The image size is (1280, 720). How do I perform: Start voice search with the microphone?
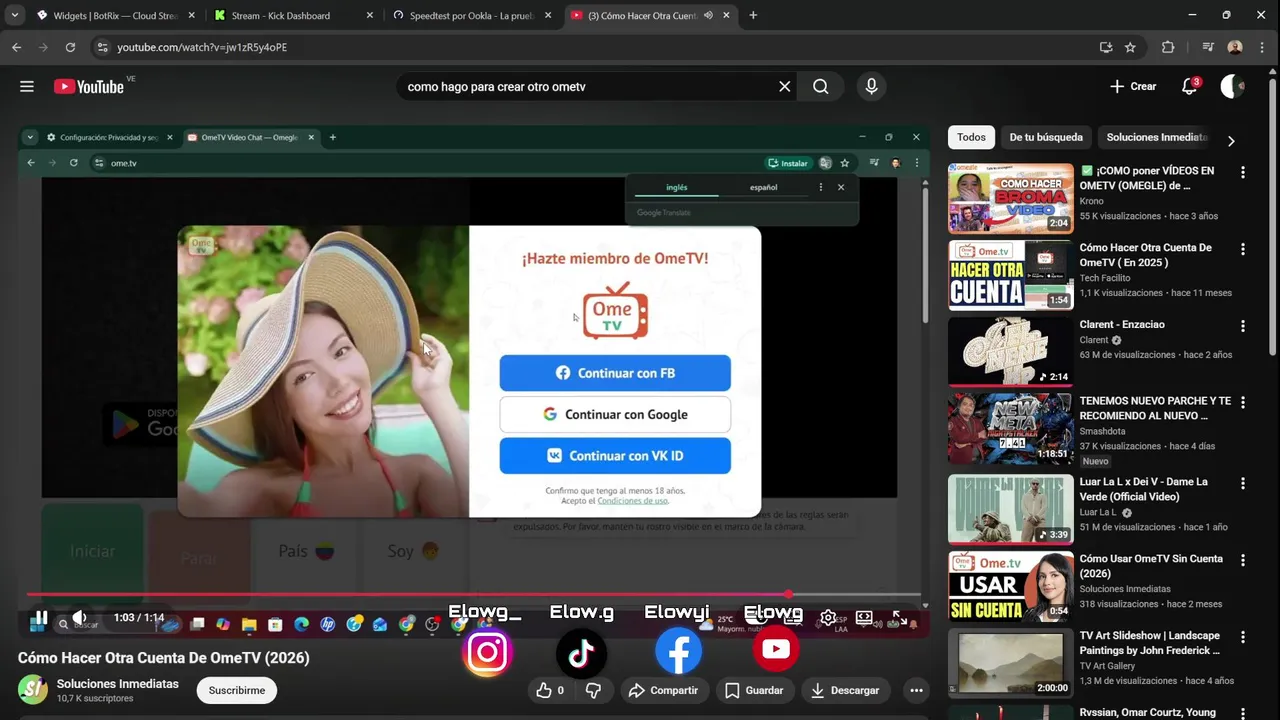[x=871, y=87]
